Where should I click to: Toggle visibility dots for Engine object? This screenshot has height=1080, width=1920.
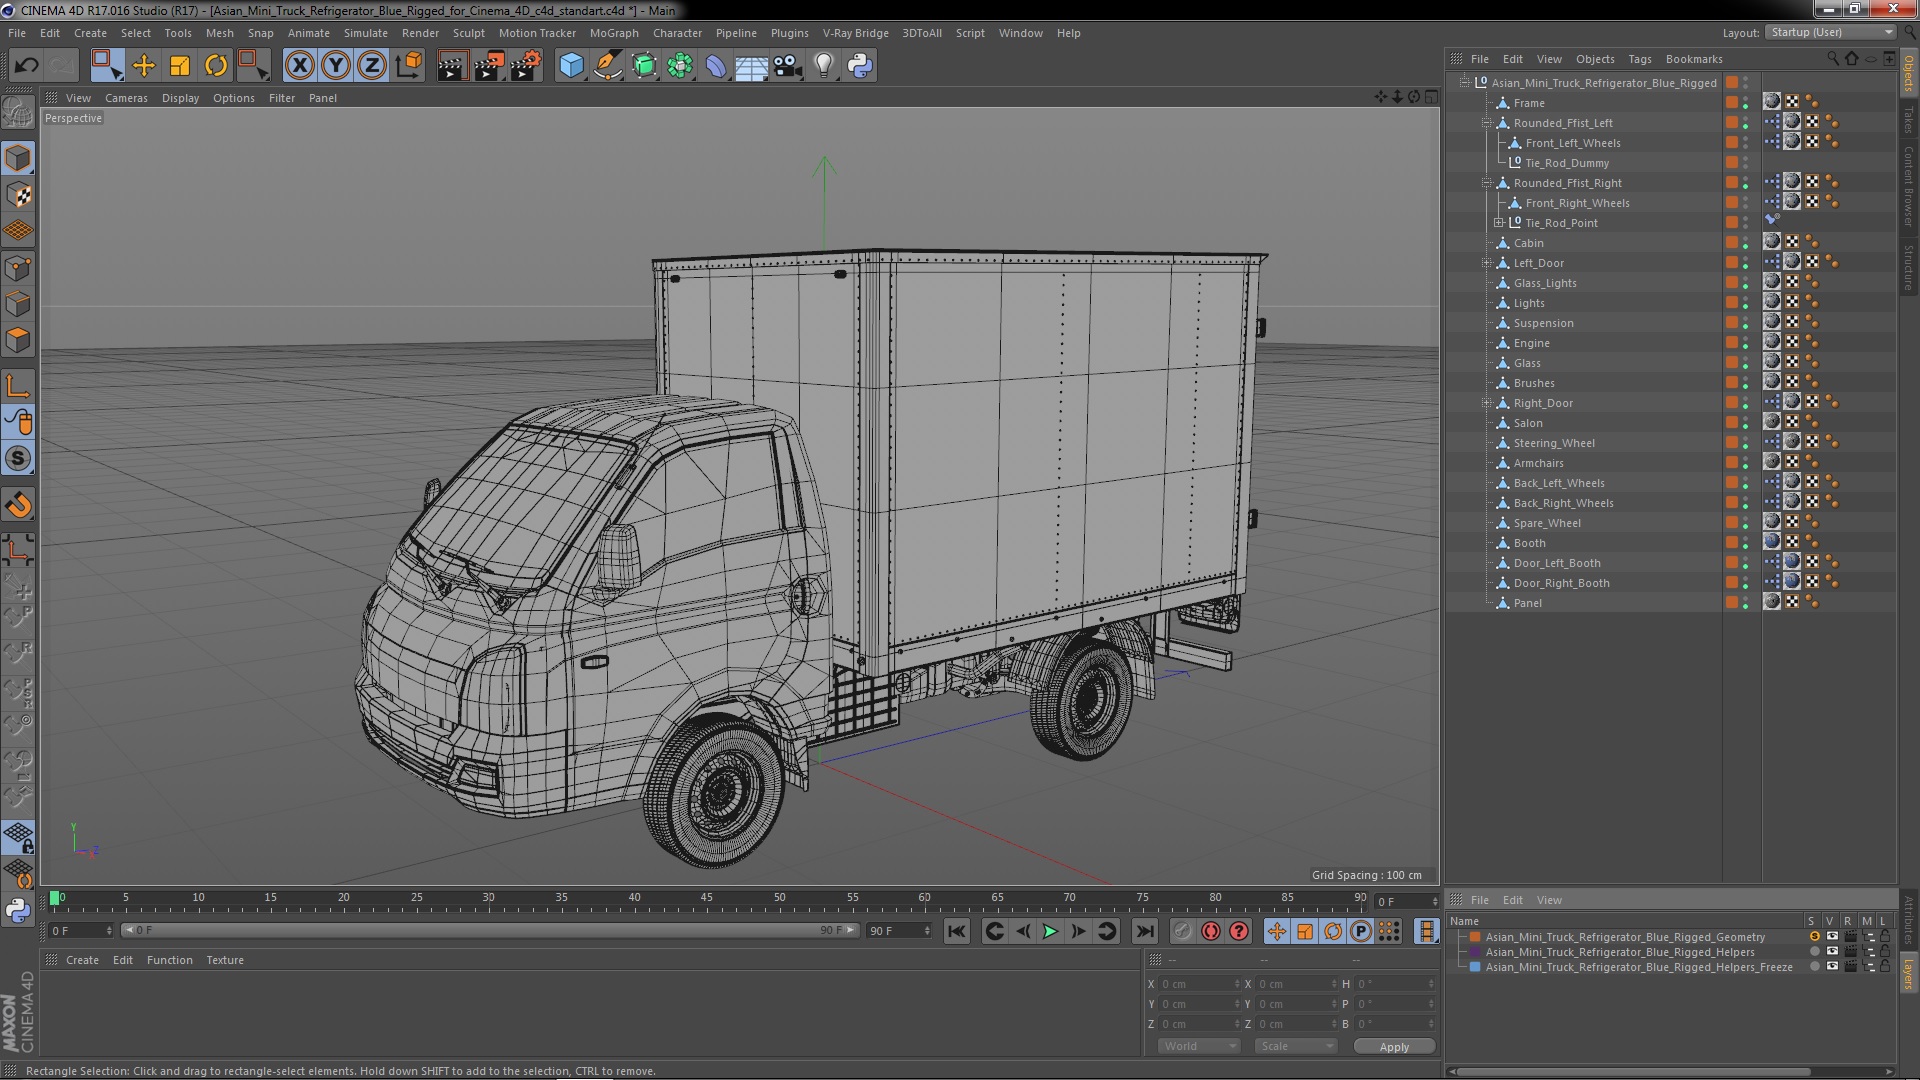coord(1746,343)
